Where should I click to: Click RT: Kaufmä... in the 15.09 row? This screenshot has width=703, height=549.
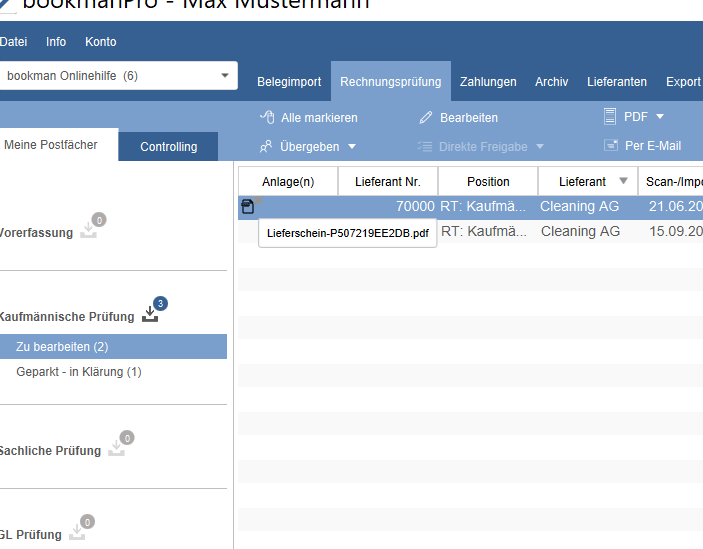pyautogui.click(x=484, y=231)
